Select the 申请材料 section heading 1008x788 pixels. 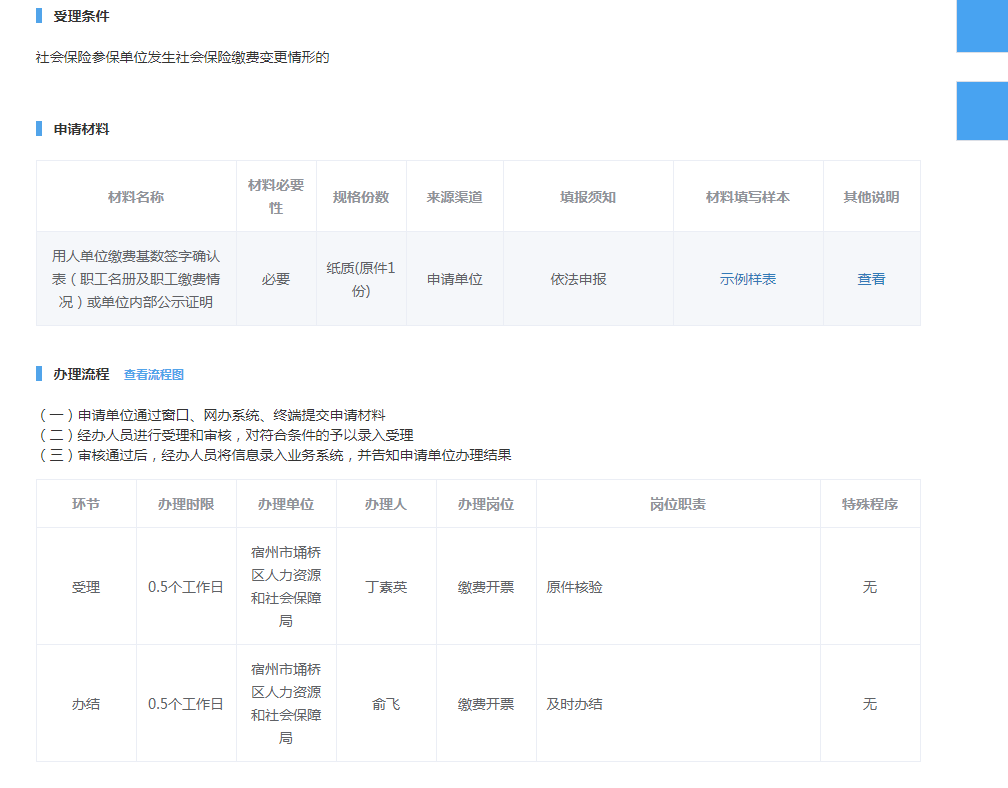81,129
